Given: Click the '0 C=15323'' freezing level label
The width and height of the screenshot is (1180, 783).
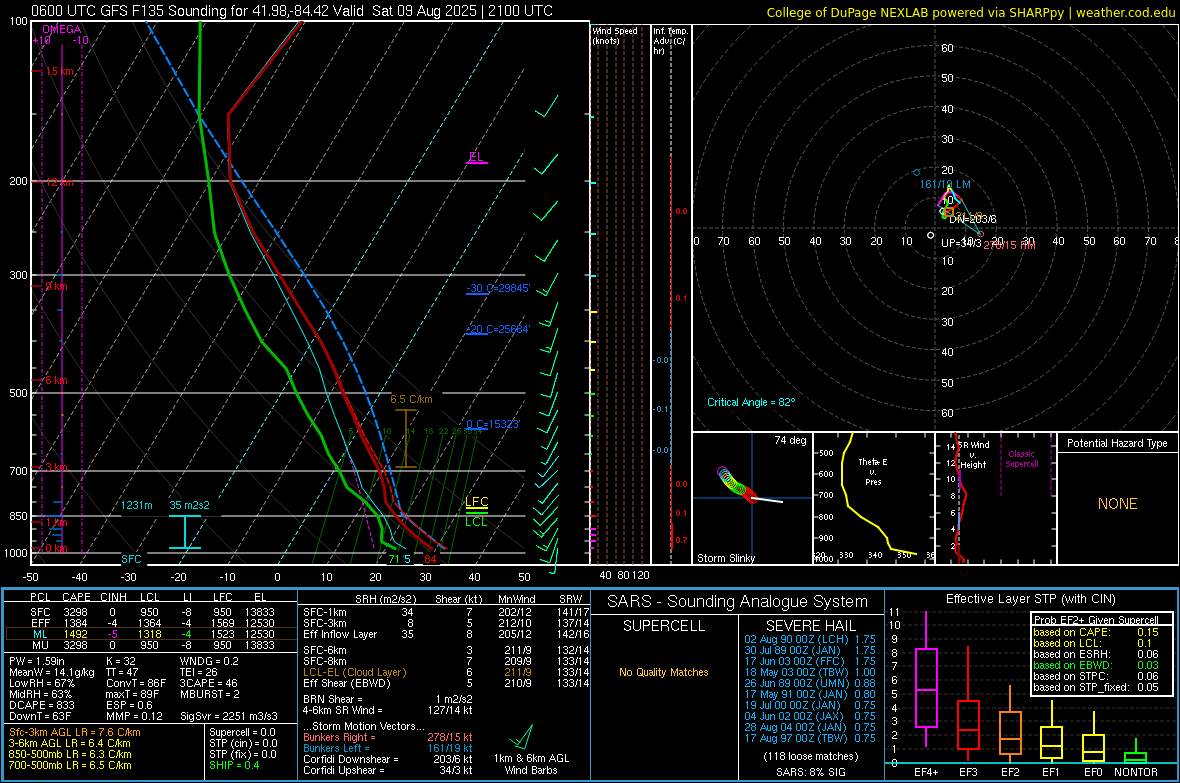Looking at the screenshot, I should [492, 424].
